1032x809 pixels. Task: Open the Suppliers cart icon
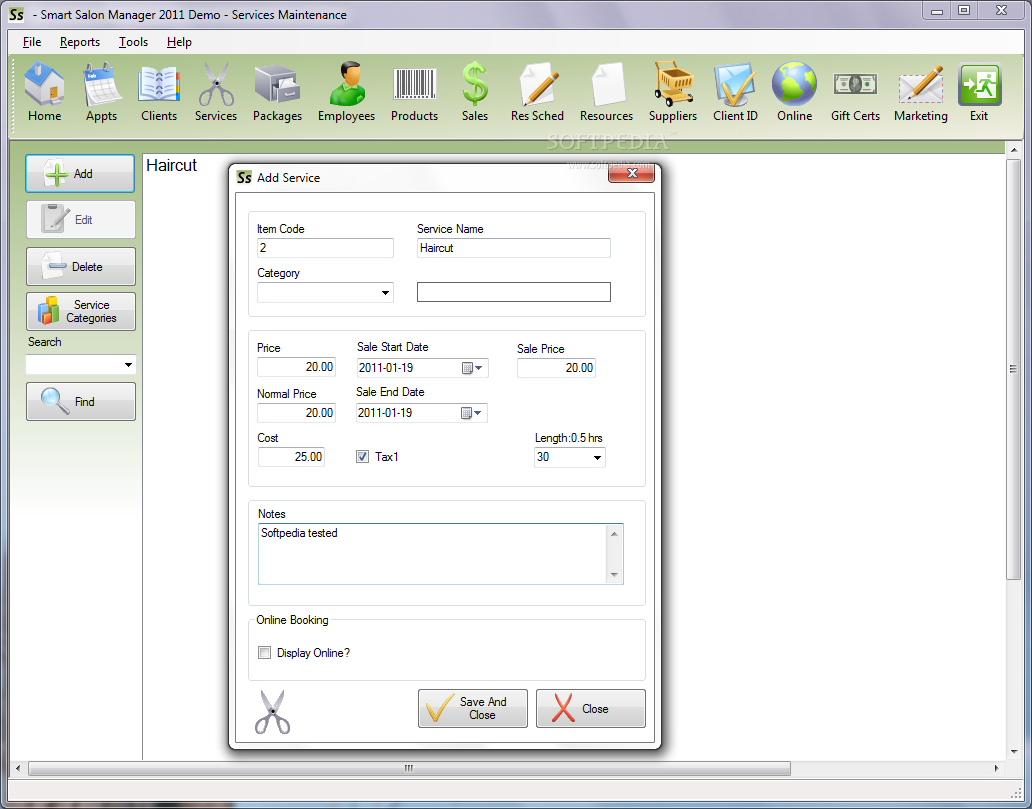673,92
